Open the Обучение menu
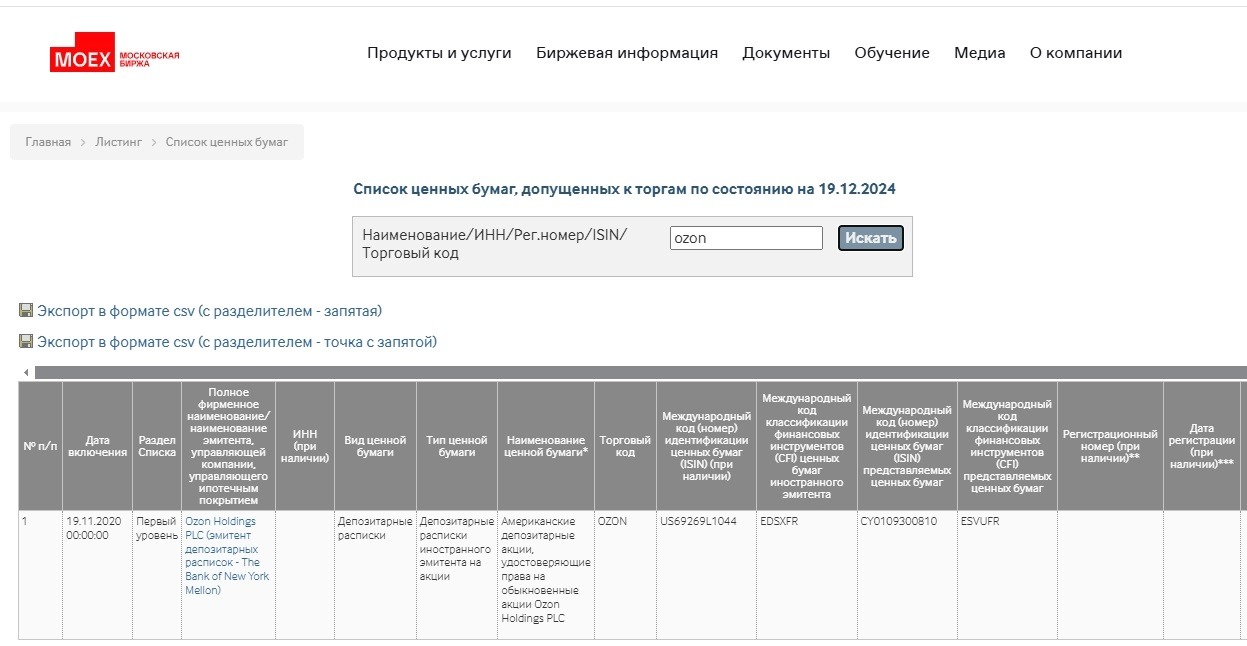Viewport: 1247px width, 646px height. point(892,53)
